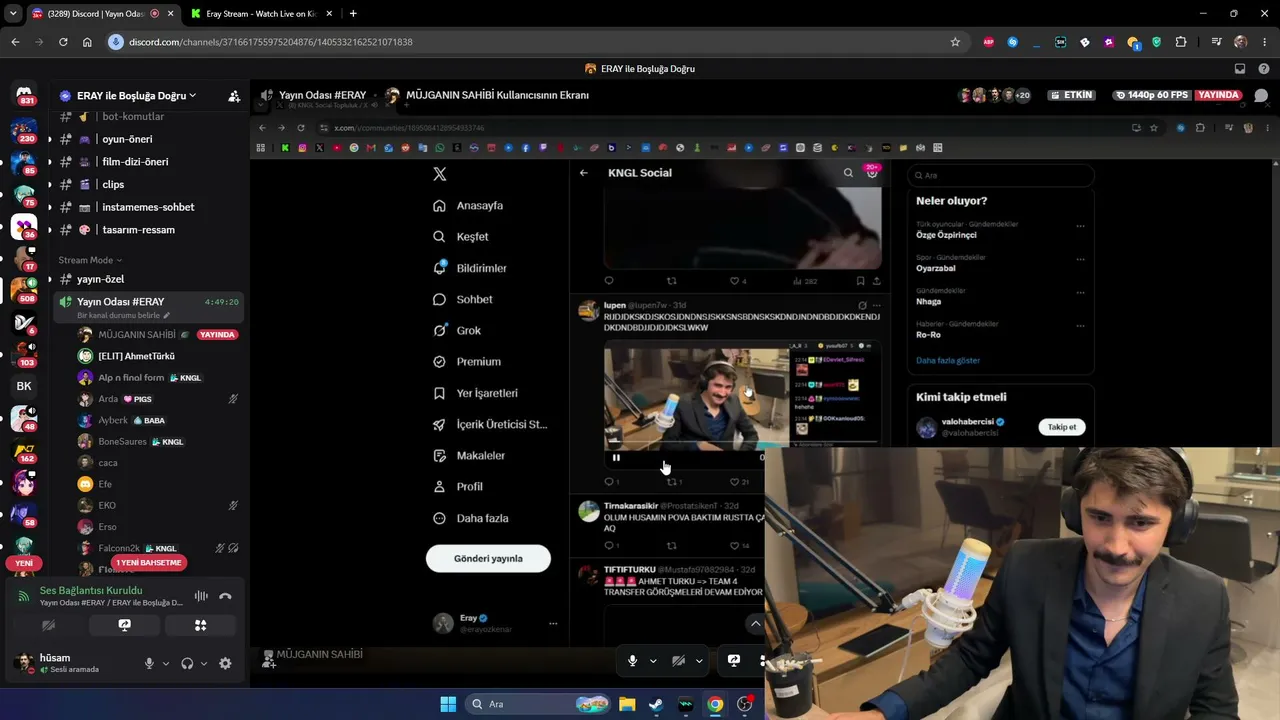
Task: Toggle camera in stream control bar
Action: pyautogui.click(x=678, y=661)
